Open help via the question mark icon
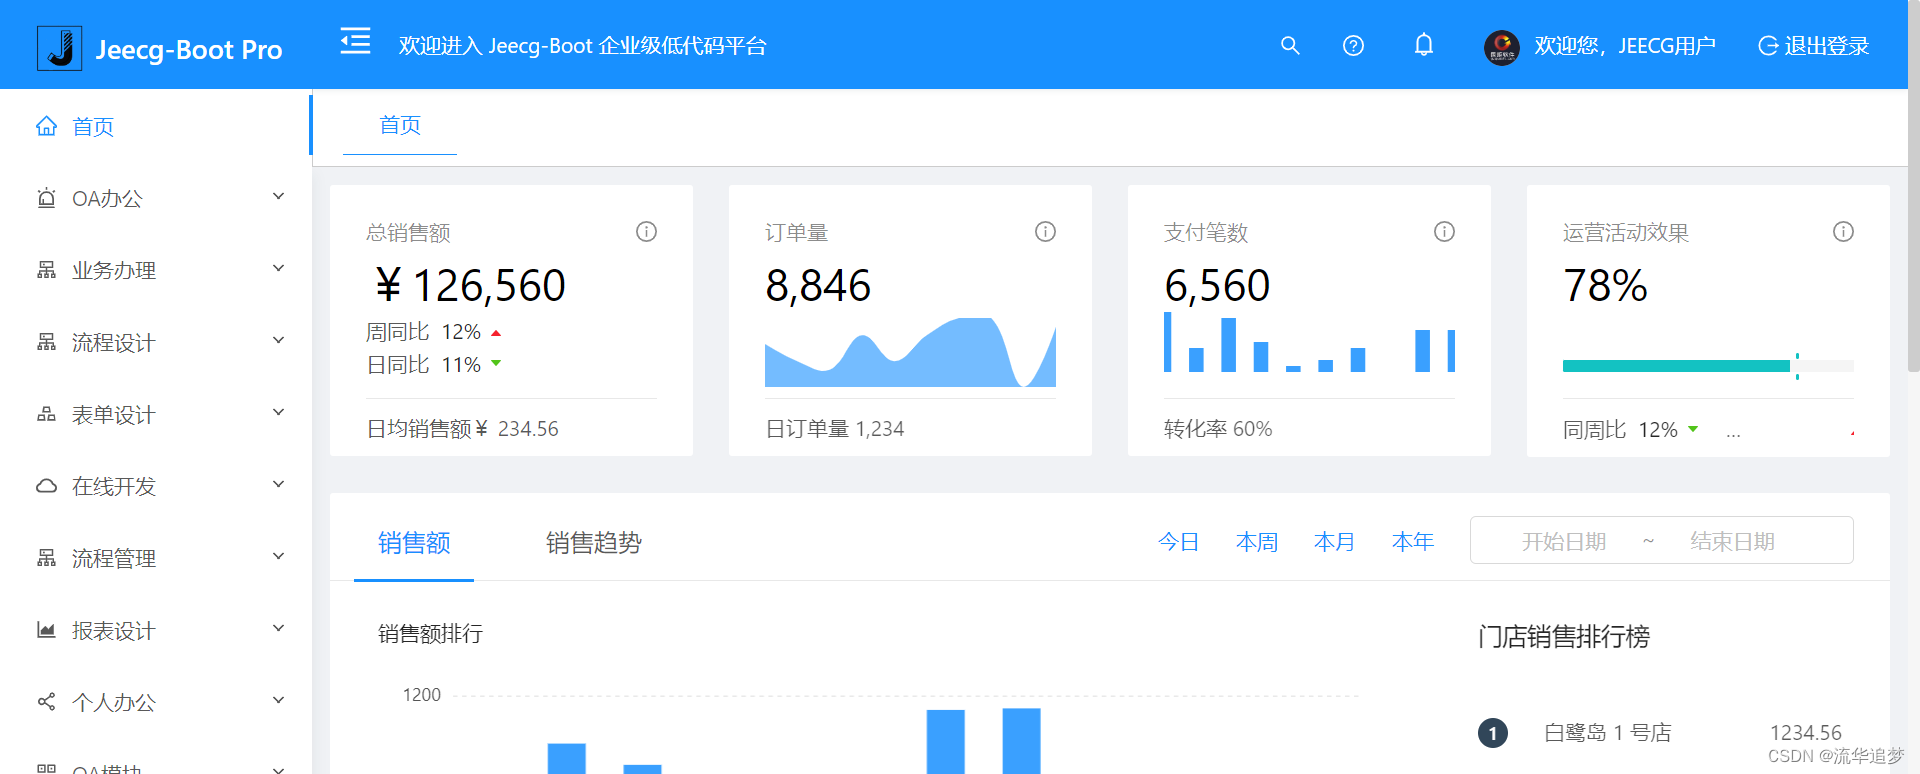Image resolution: width=1920 pixels, height=774 pixels. click(x=1353, y=45)
